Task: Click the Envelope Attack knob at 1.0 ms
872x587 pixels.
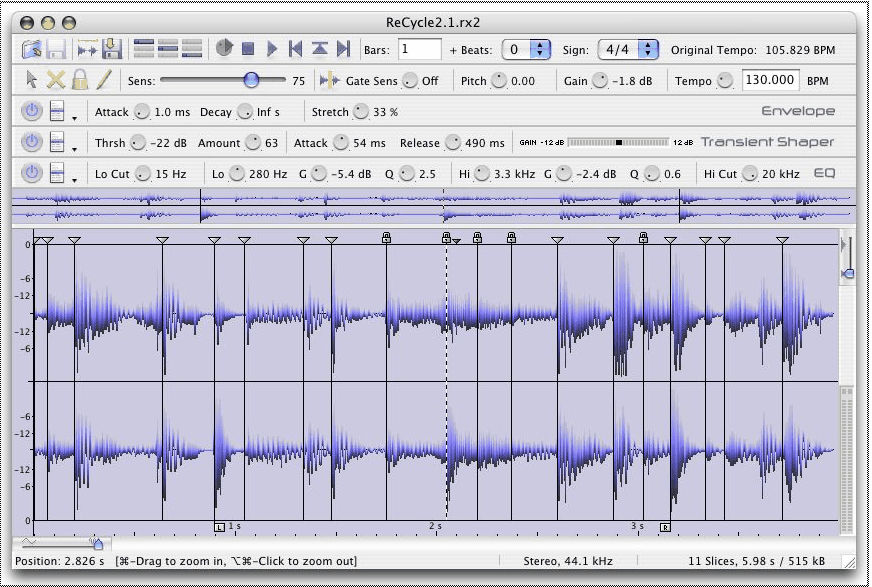Action: [x=142, y=112]
